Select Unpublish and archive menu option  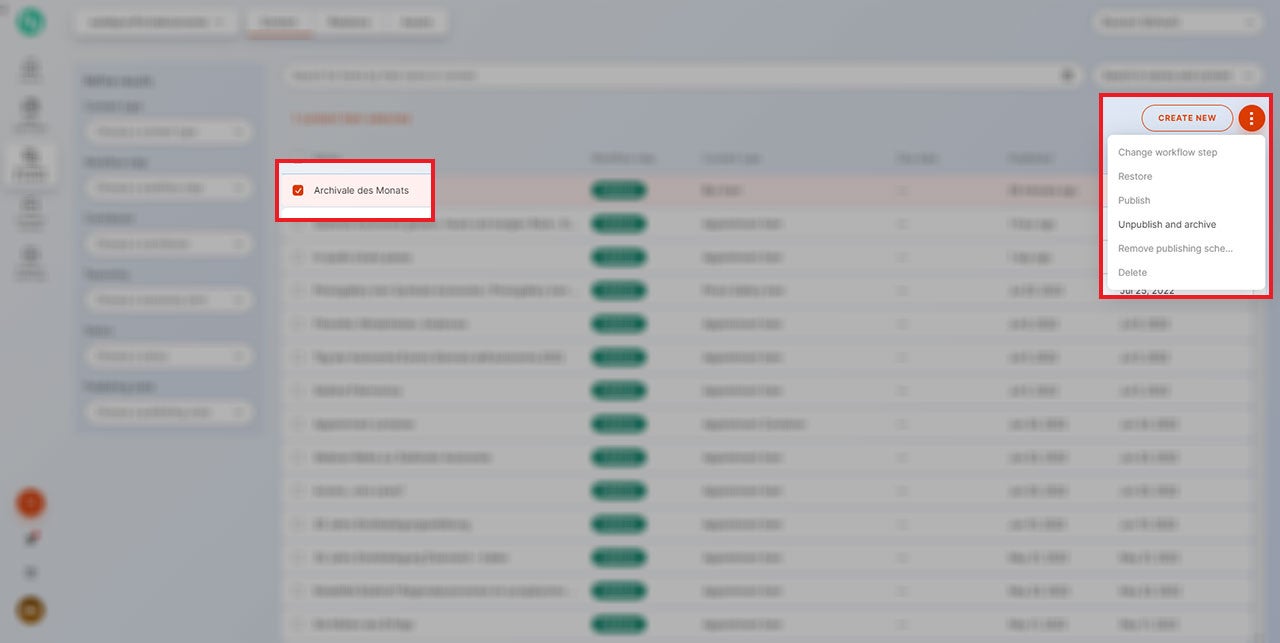pos(1167,225)
